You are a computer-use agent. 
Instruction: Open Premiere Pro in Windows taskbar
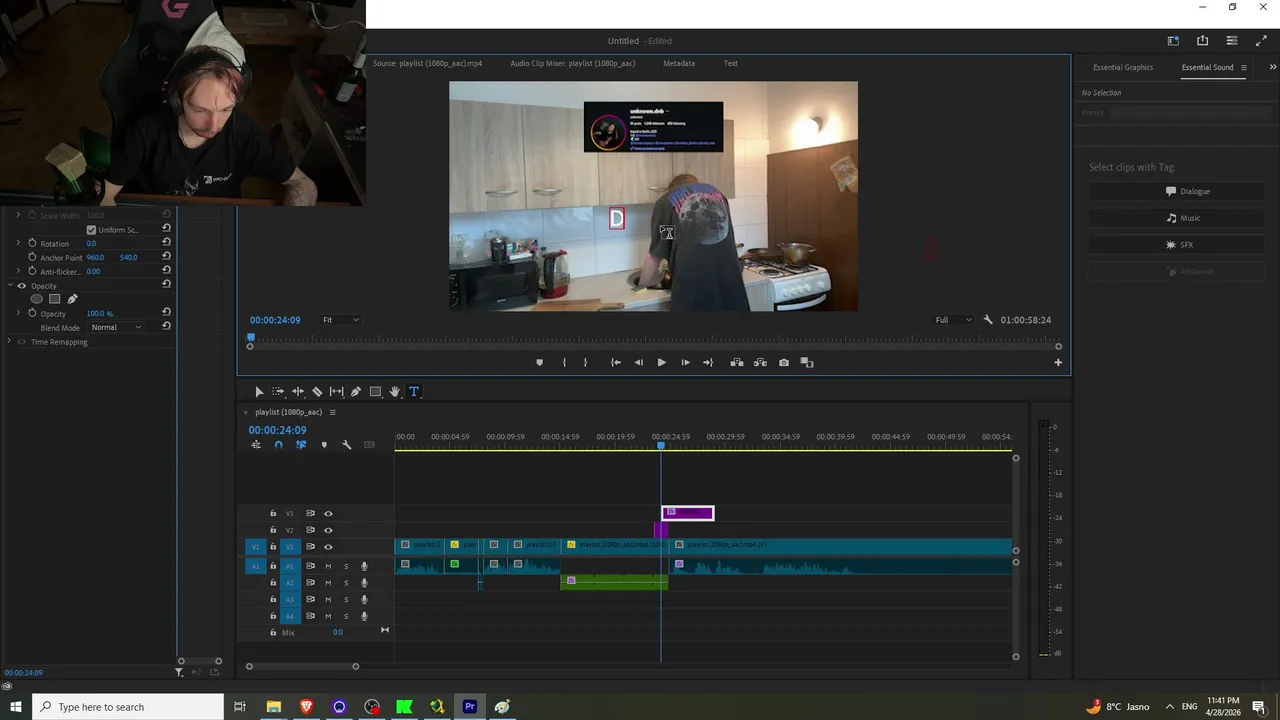470,707
